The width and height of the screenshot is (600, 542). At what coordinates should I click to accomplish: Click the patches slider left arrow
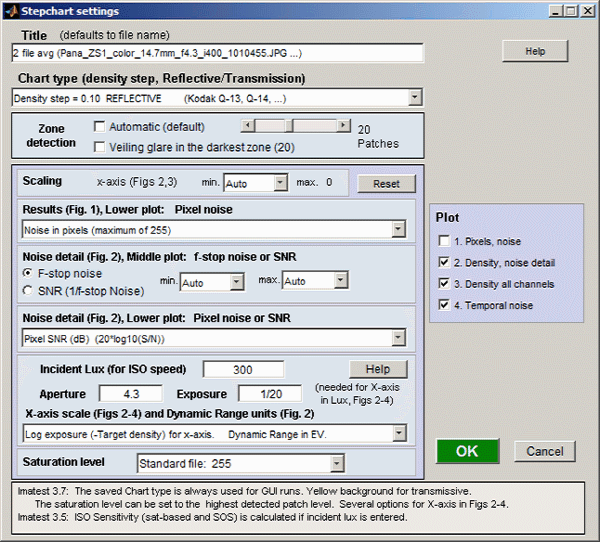coord(248,125)
